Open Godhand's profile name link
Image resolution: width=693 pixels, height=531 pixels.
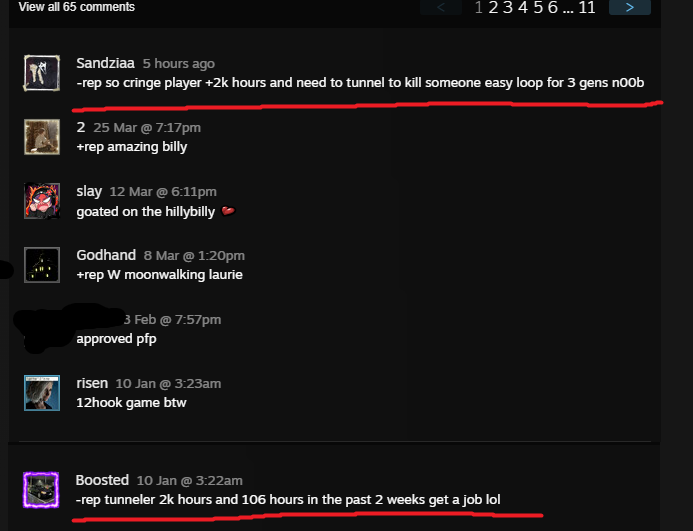(106, 255)
